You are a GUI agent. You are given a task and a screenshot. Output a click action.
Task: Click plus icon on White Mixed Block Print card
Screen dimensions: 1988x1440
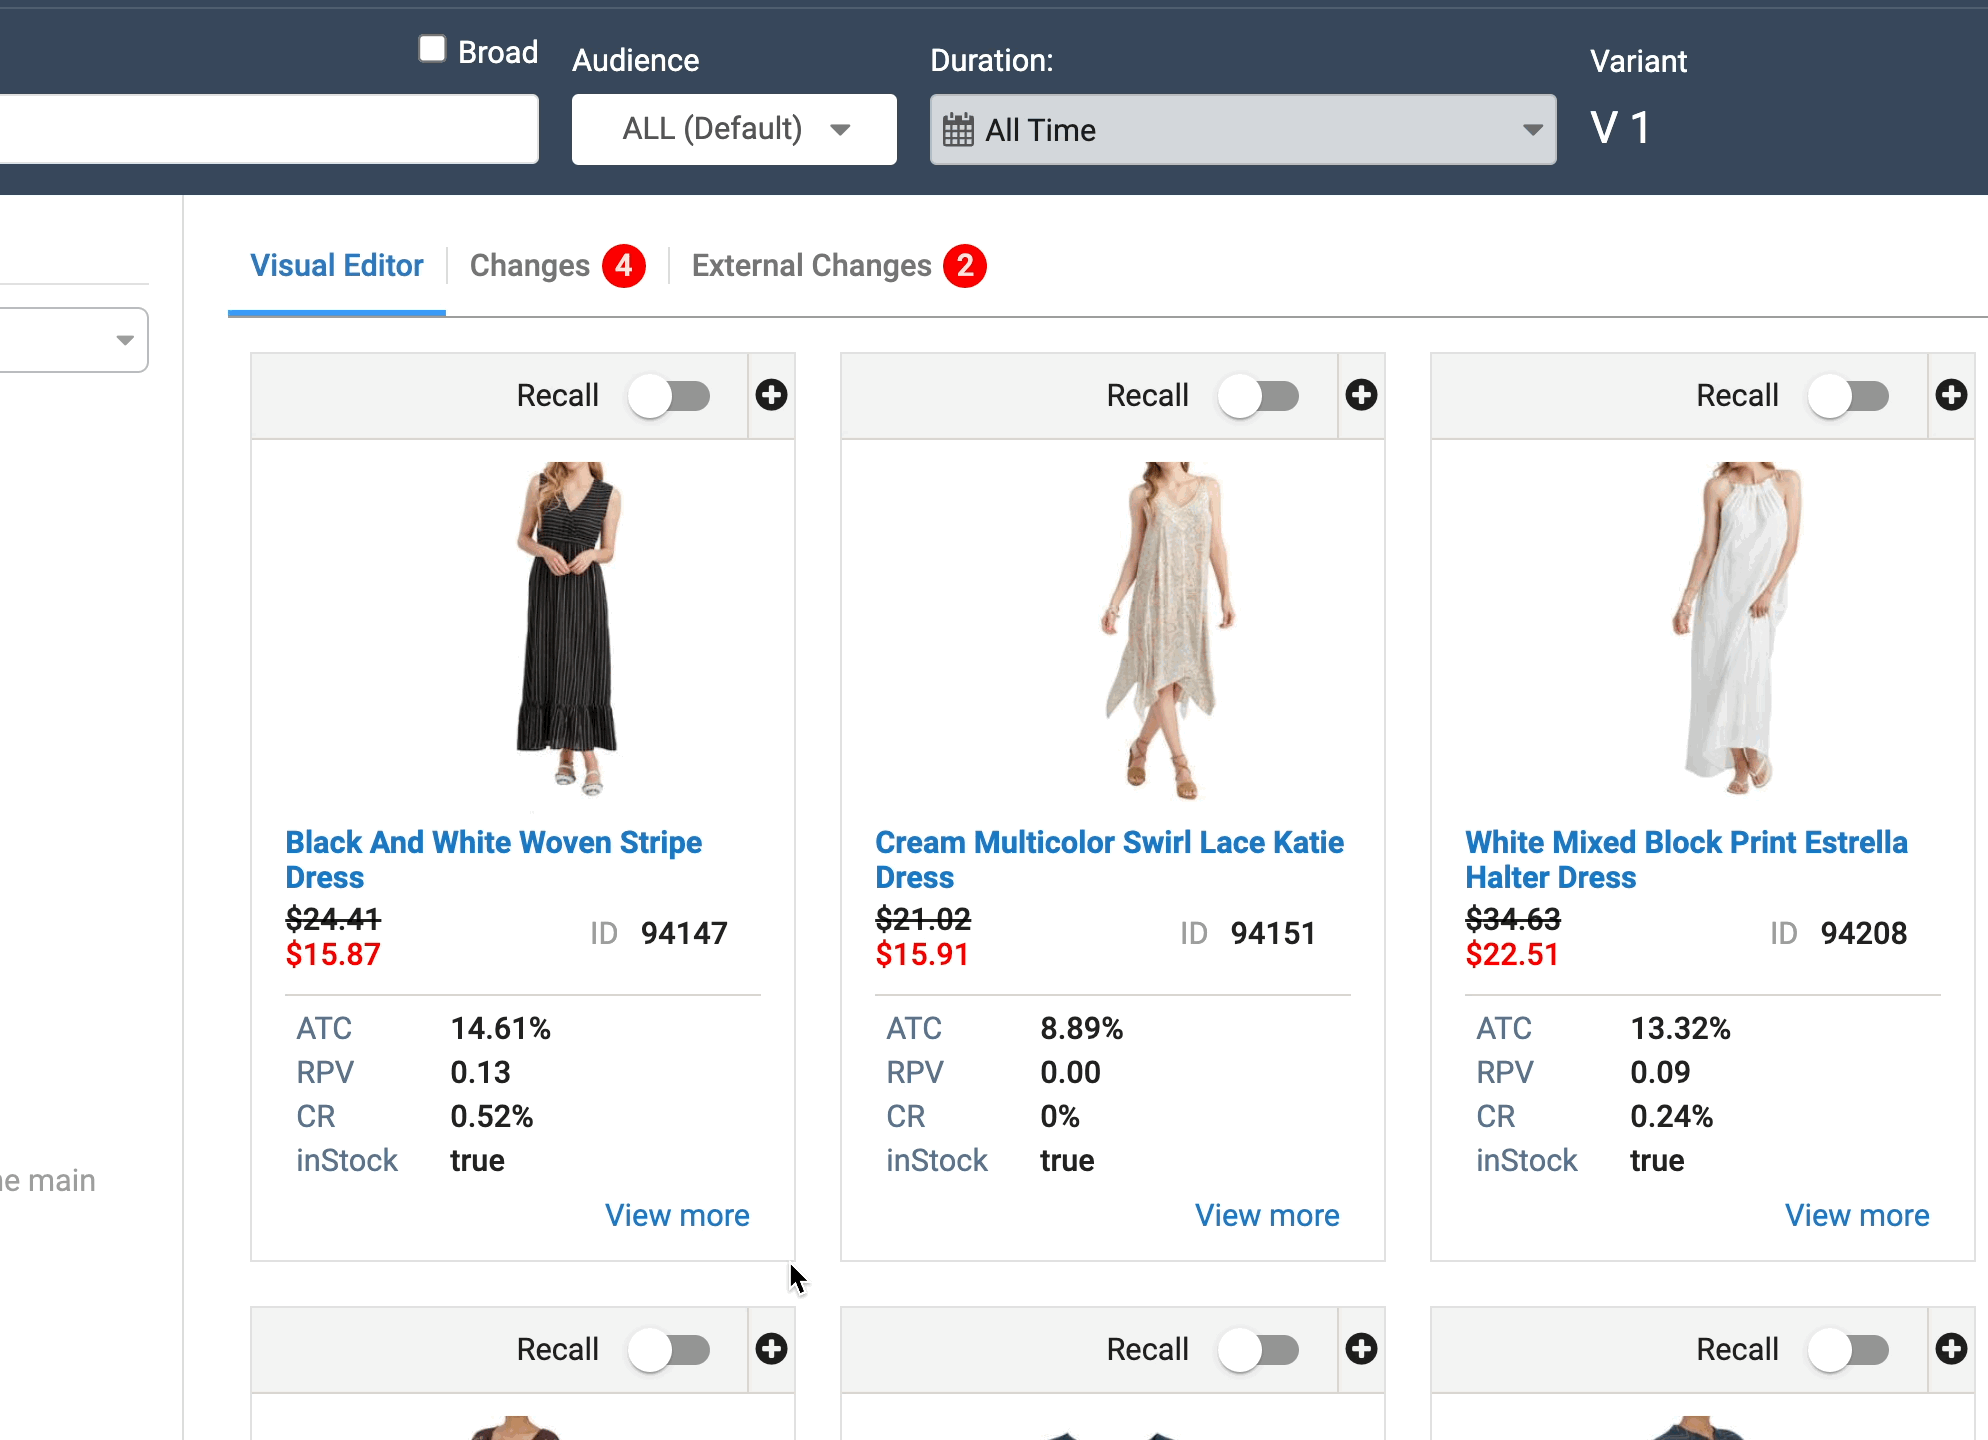click(x=1951, y=395)
